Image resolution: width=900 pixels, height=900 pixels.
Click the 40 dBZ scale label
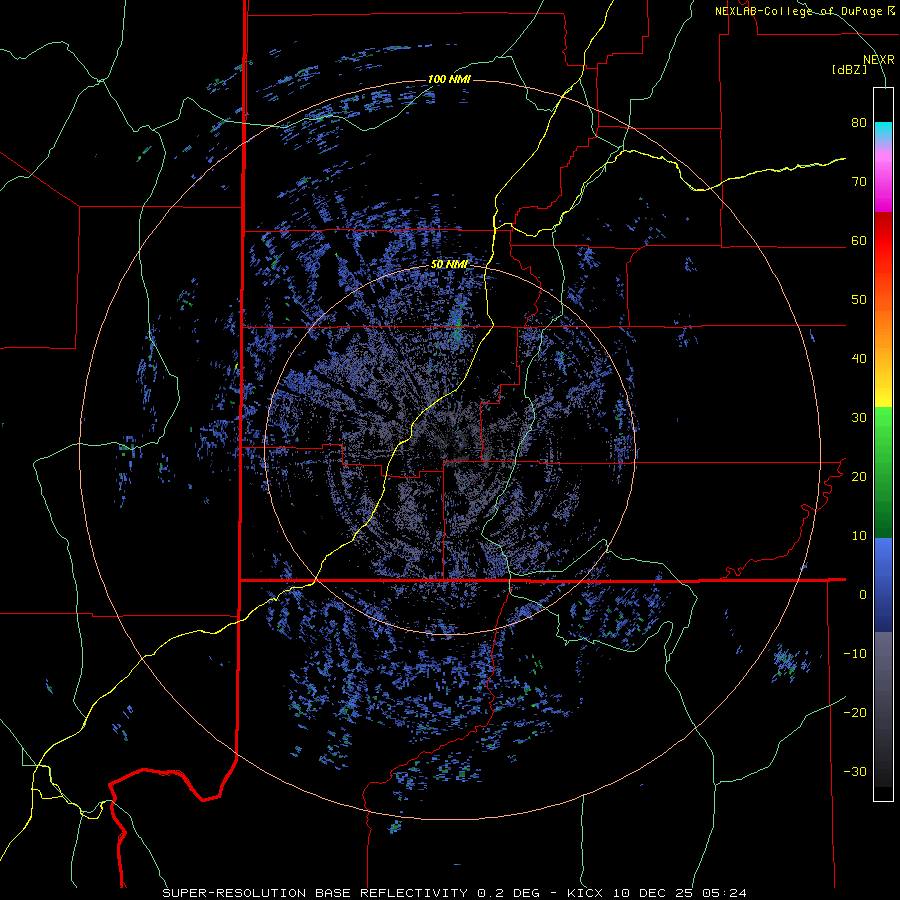(x=859, y=359)
